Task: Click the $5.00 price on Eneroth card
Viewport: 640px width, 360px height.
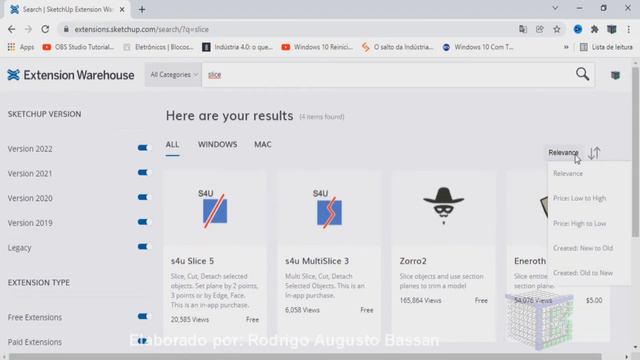Action: [x=594, y=300]
